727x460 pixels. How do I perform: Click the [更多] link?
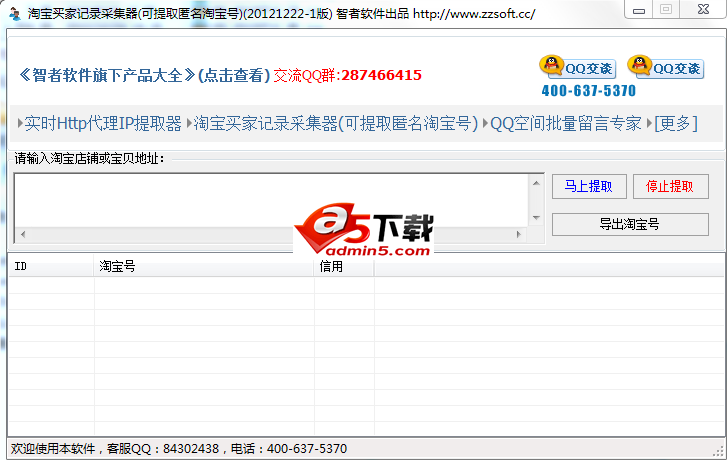(x=676, y=123)
